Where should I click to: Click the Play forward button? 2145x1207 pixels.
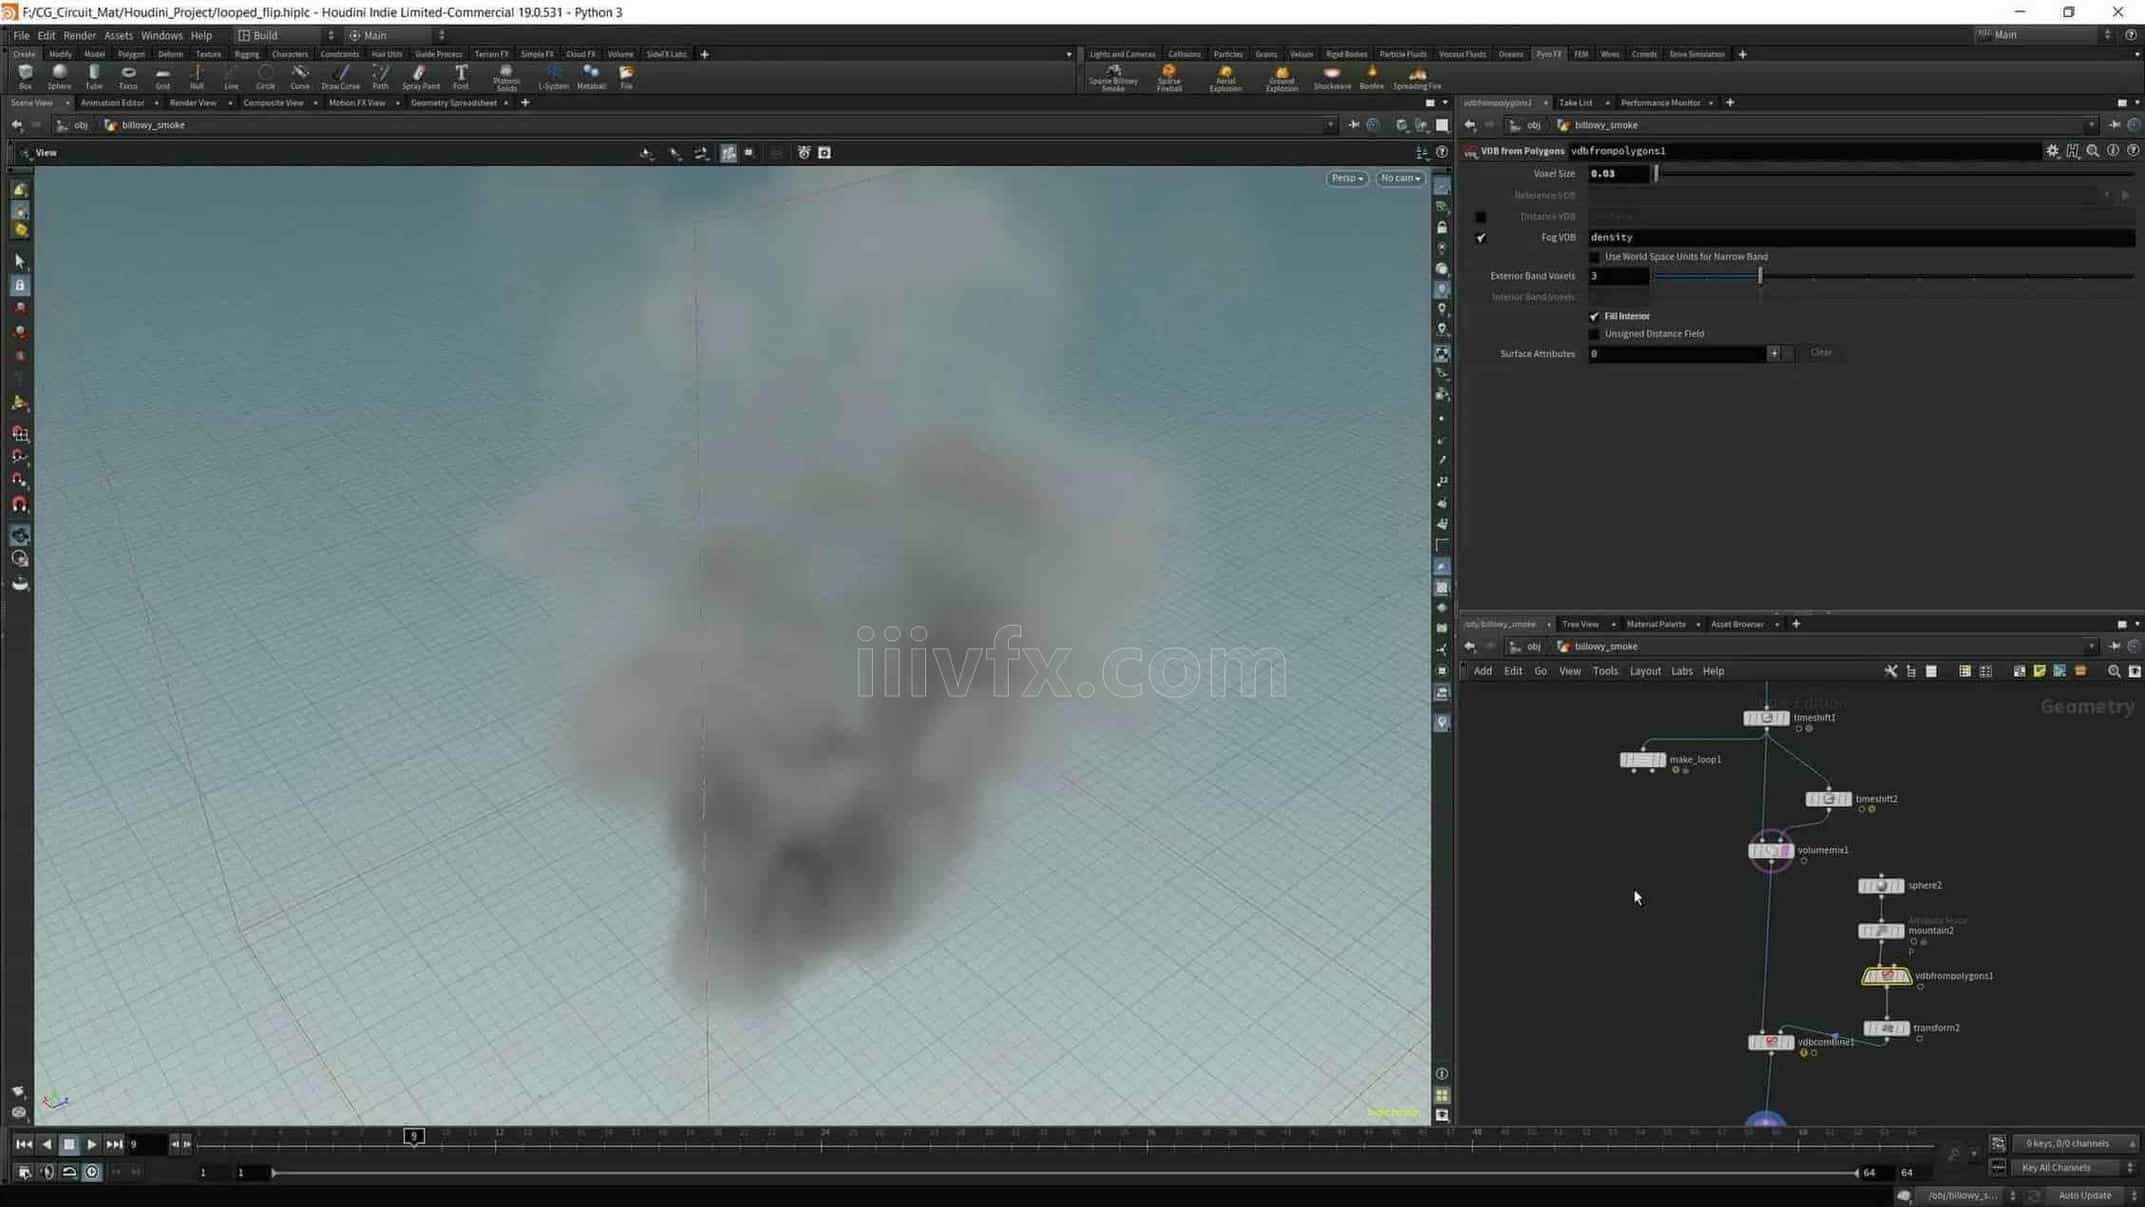click(91, 1144)
